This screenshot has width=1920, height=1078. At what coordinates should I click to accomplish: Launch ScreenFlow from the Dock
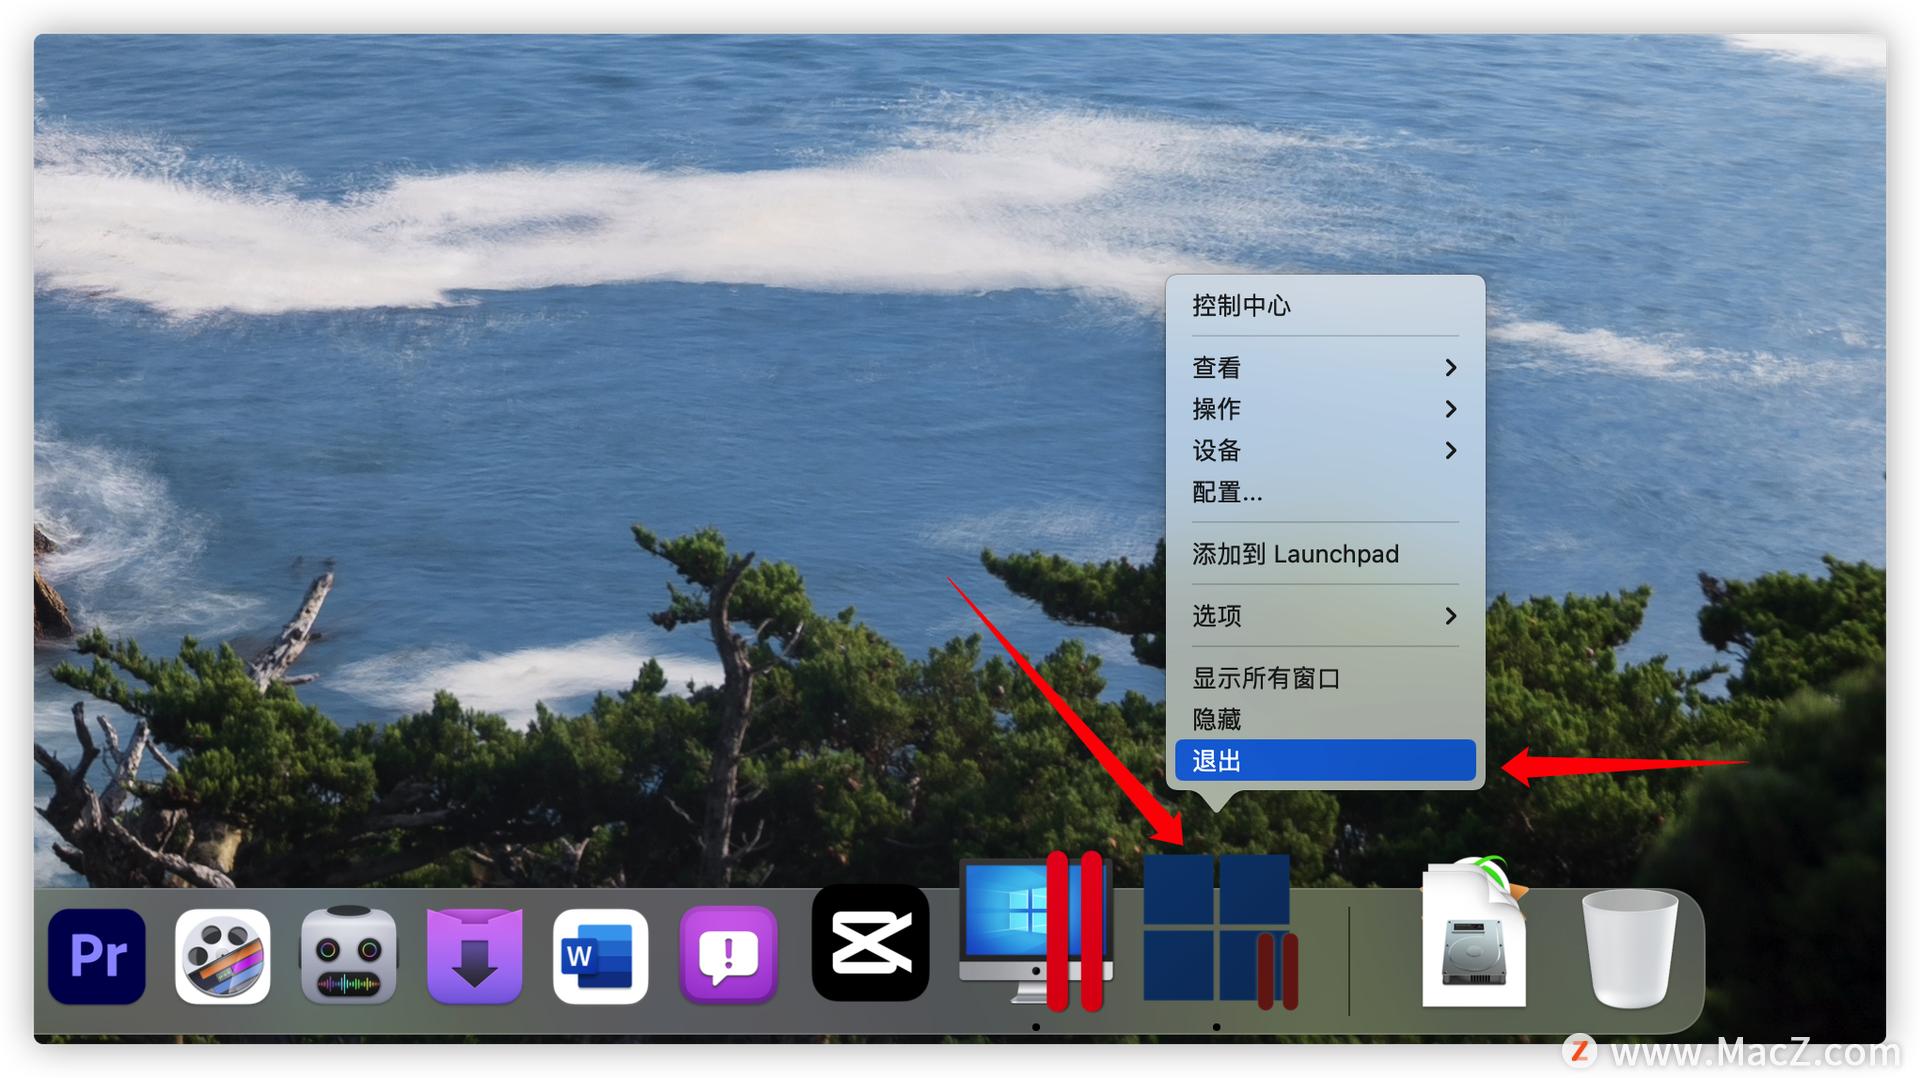coord(222,956)
